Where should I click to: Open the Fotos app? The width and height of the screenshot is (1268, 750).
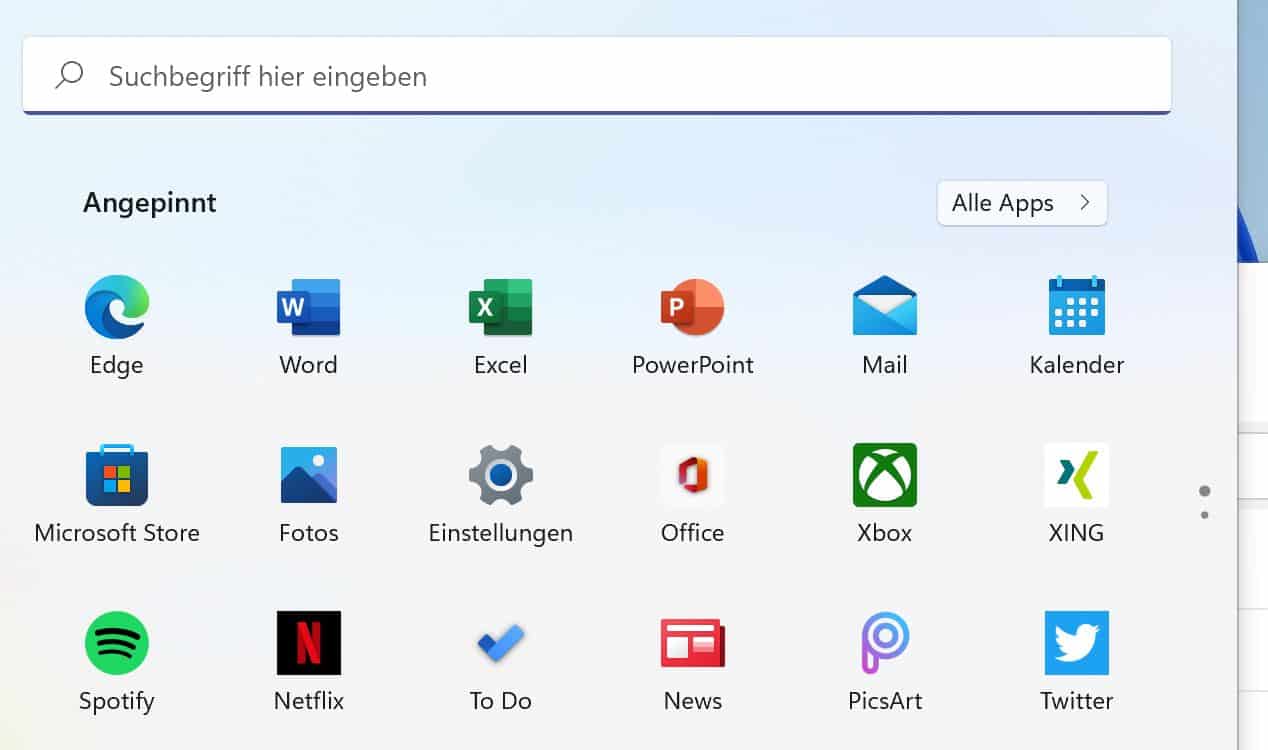tap(308, 476)
